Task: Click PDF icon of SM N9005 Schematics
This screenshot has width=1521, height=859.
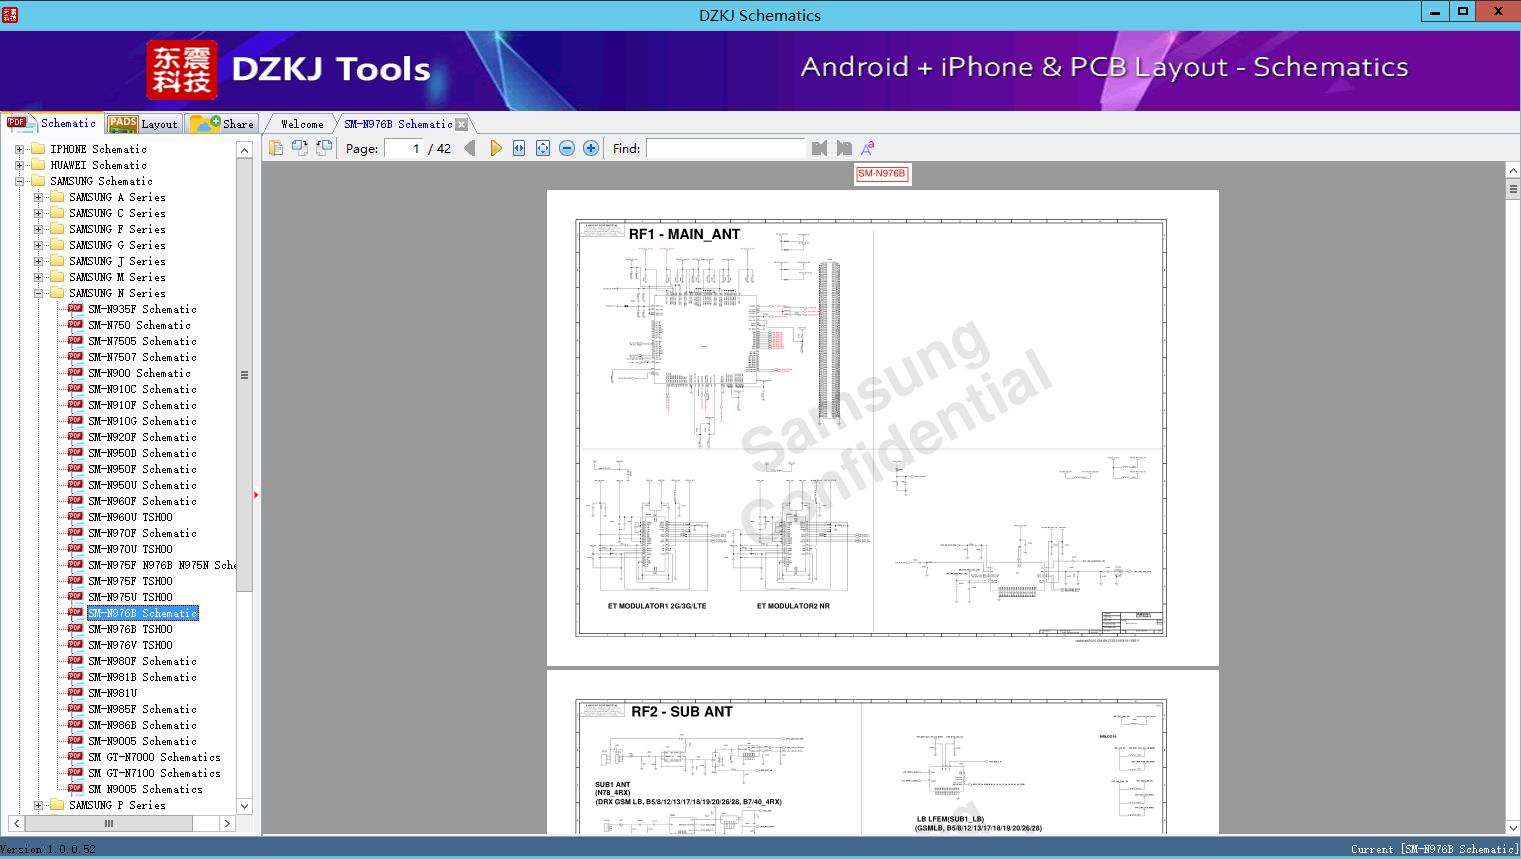Action: coord(76,789)
